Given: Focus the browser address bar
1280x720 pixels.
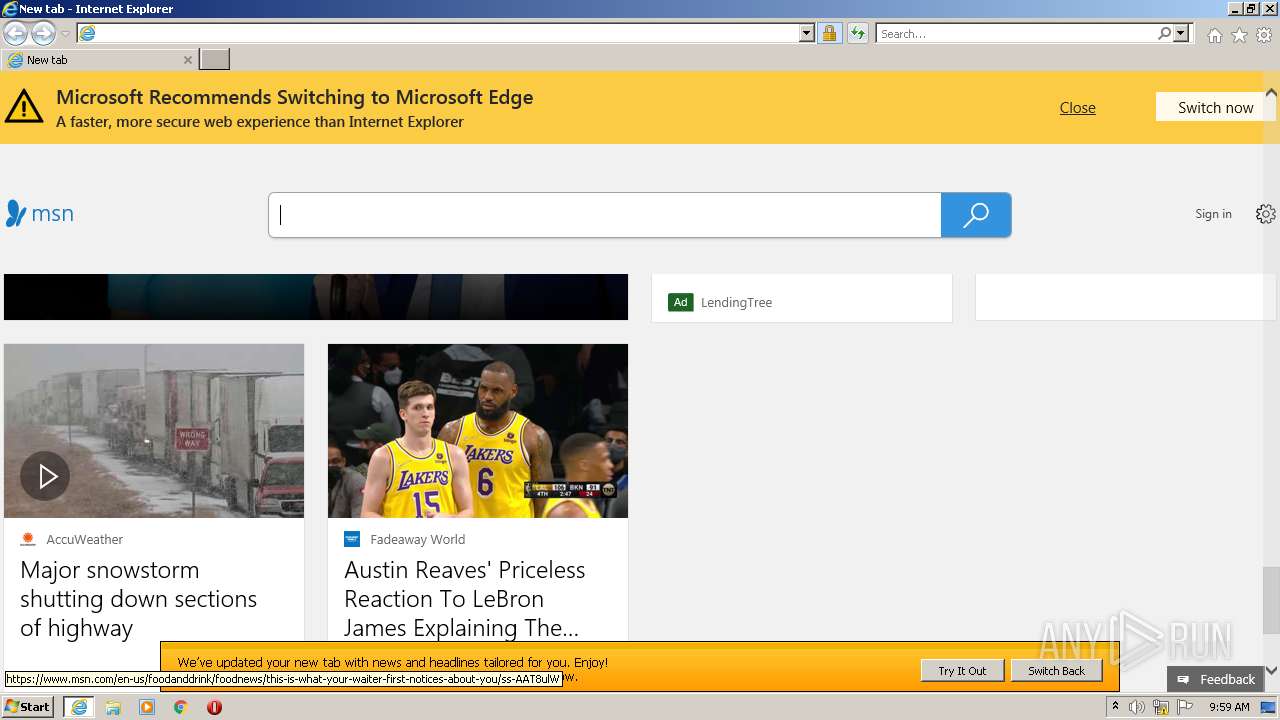Looking at the screenshot, I should click(448, 33).
